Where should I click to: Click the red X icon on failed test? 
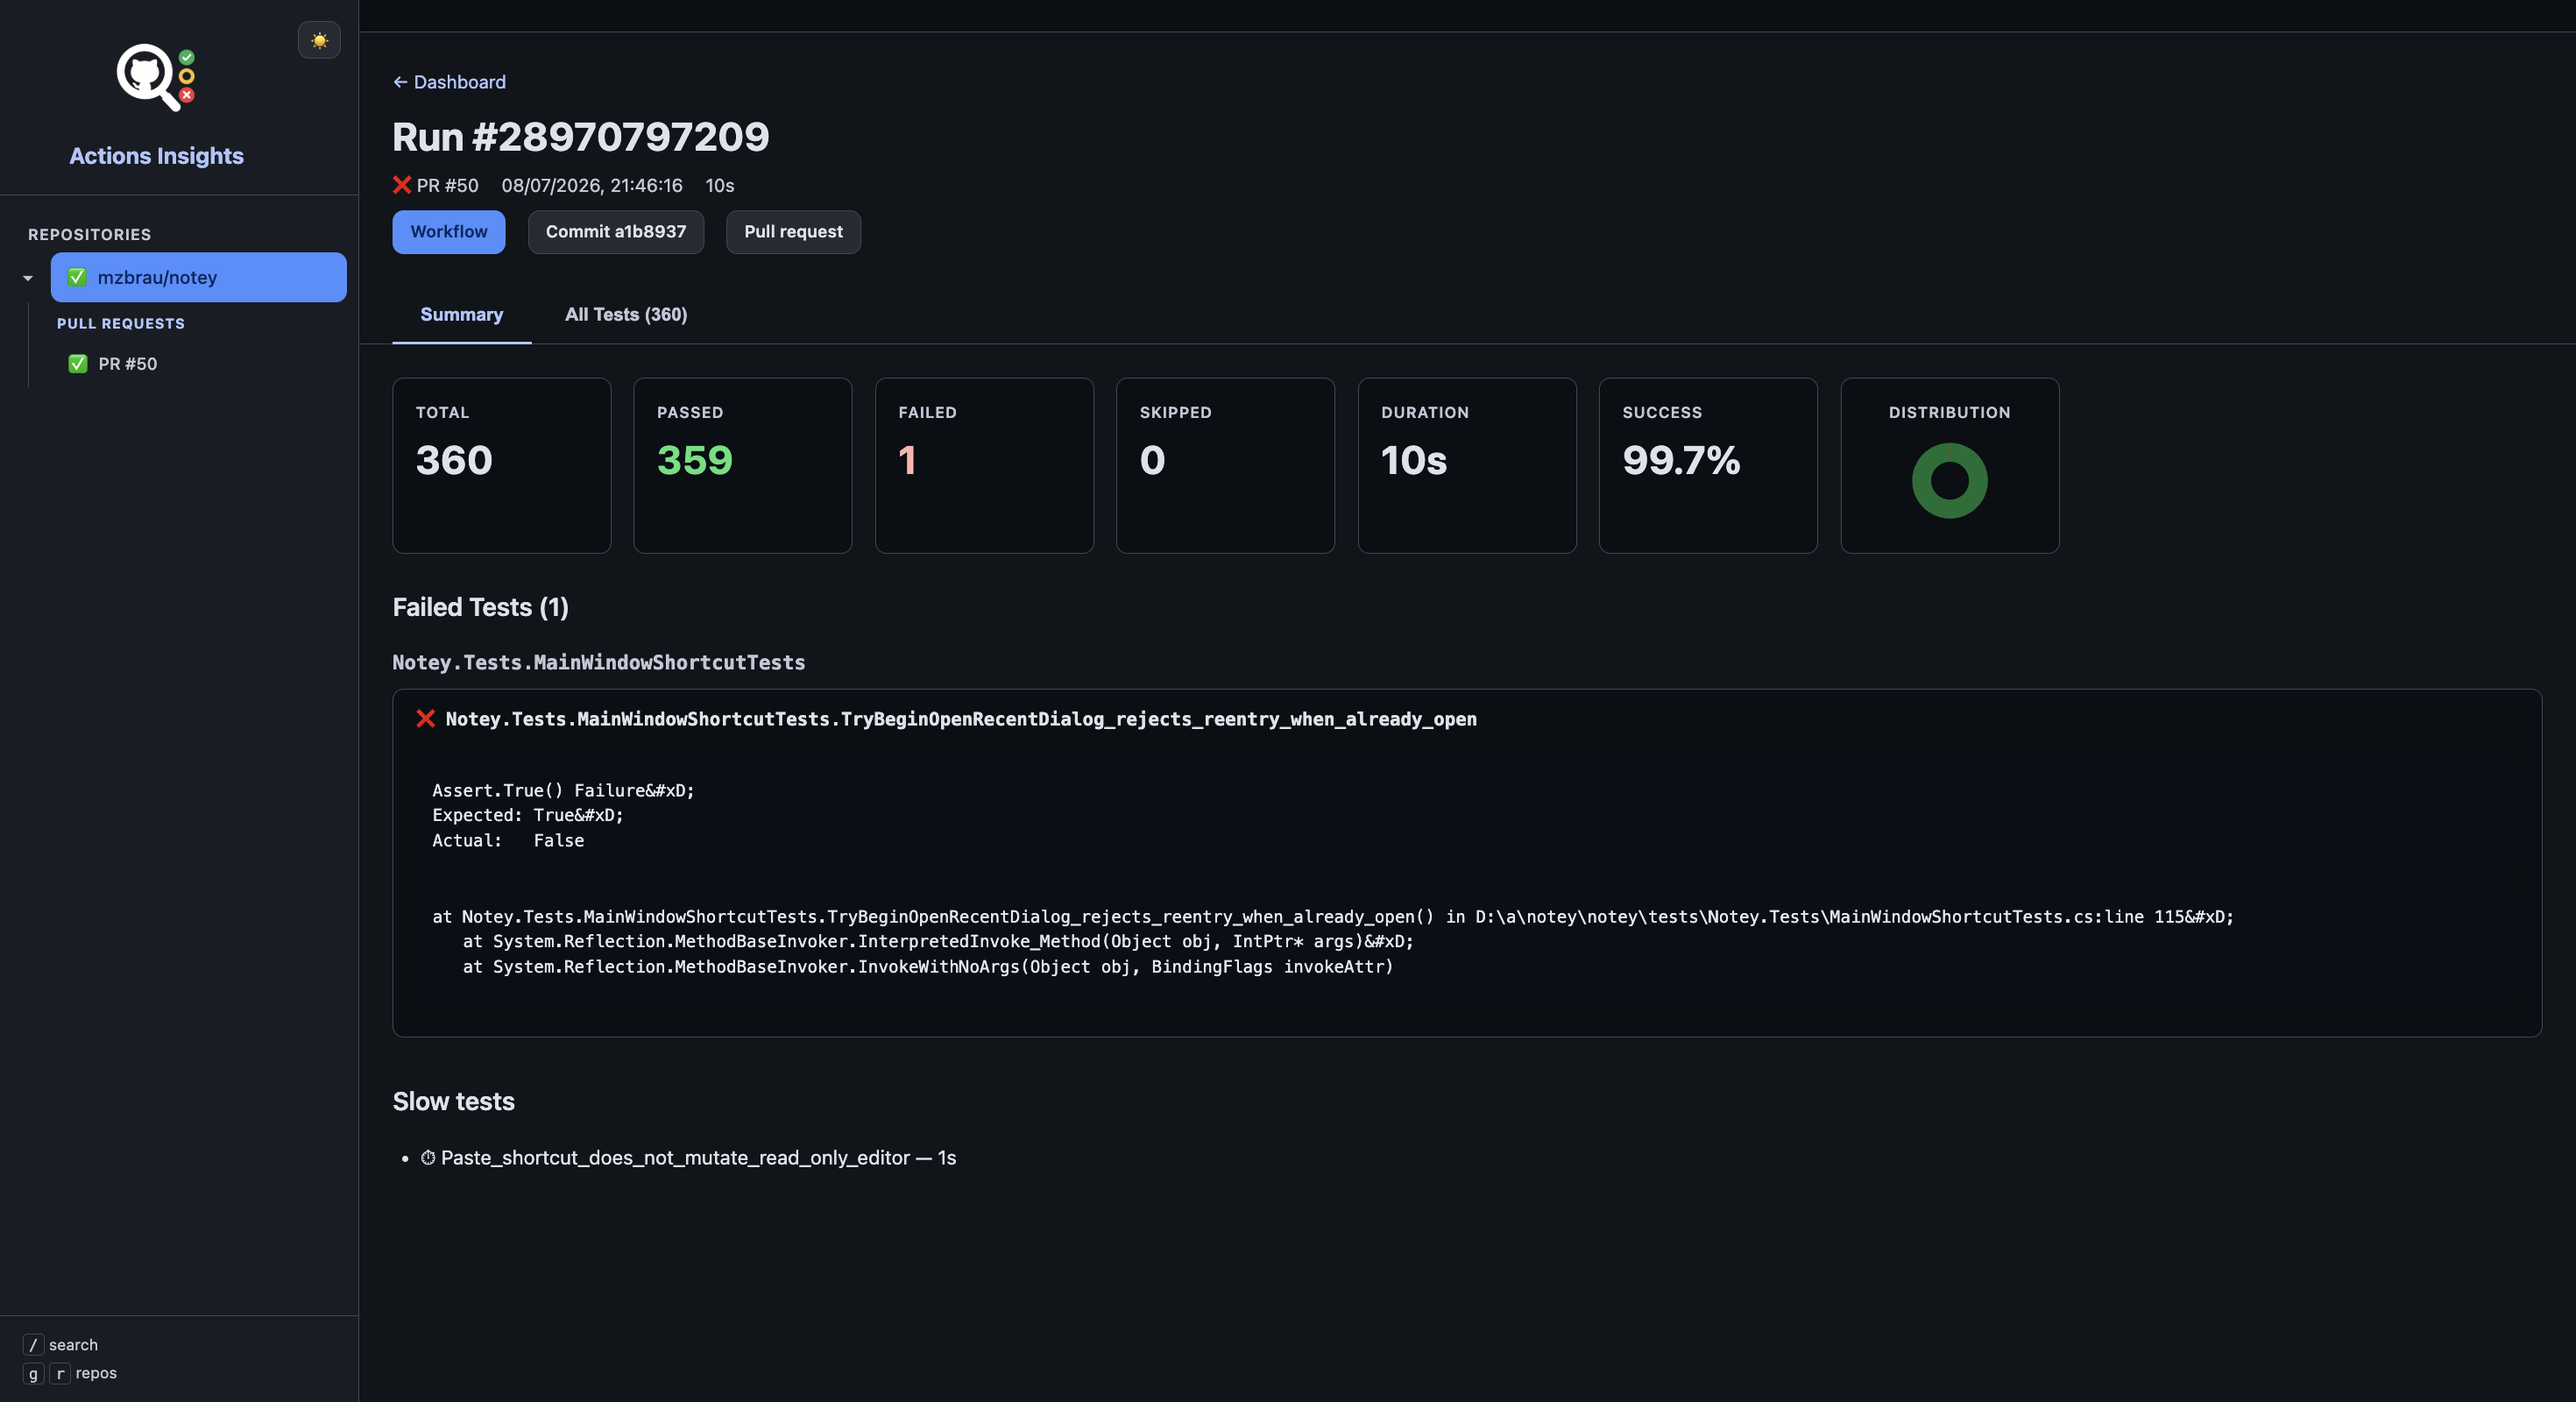click(426, 719)
